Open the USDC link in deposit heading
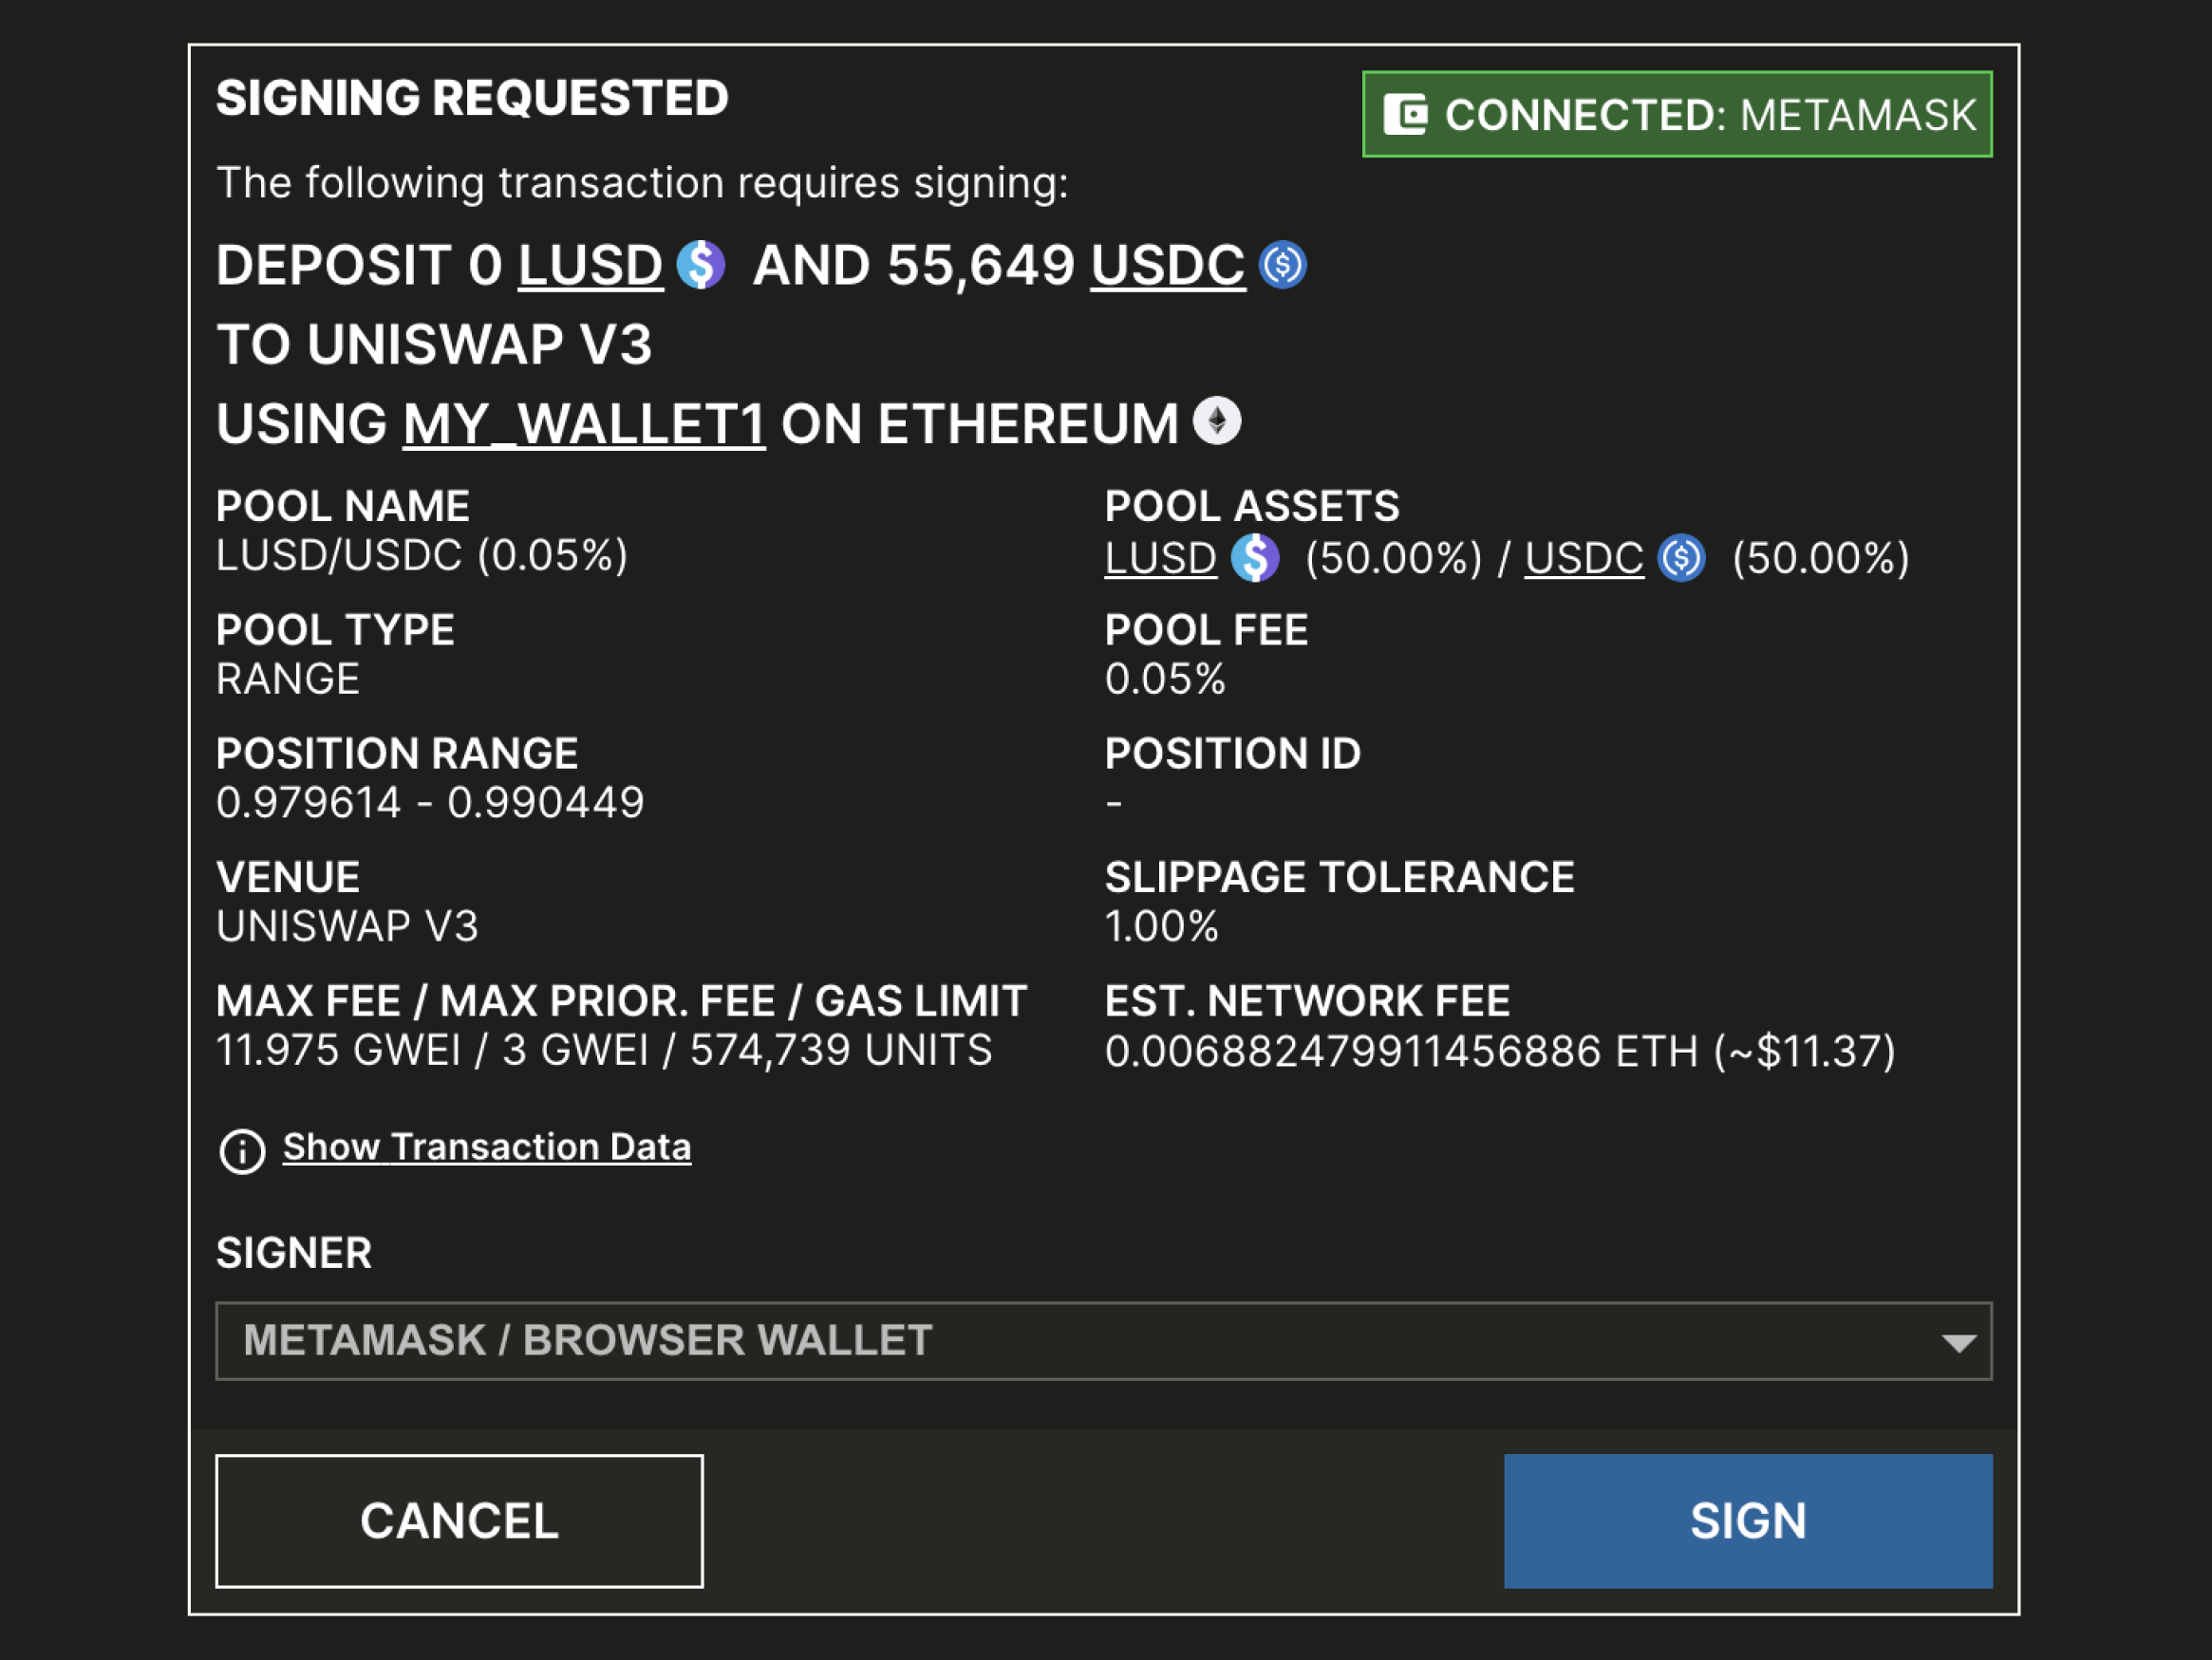This screenshot has height=1660, width=2212. point(1168,266)
